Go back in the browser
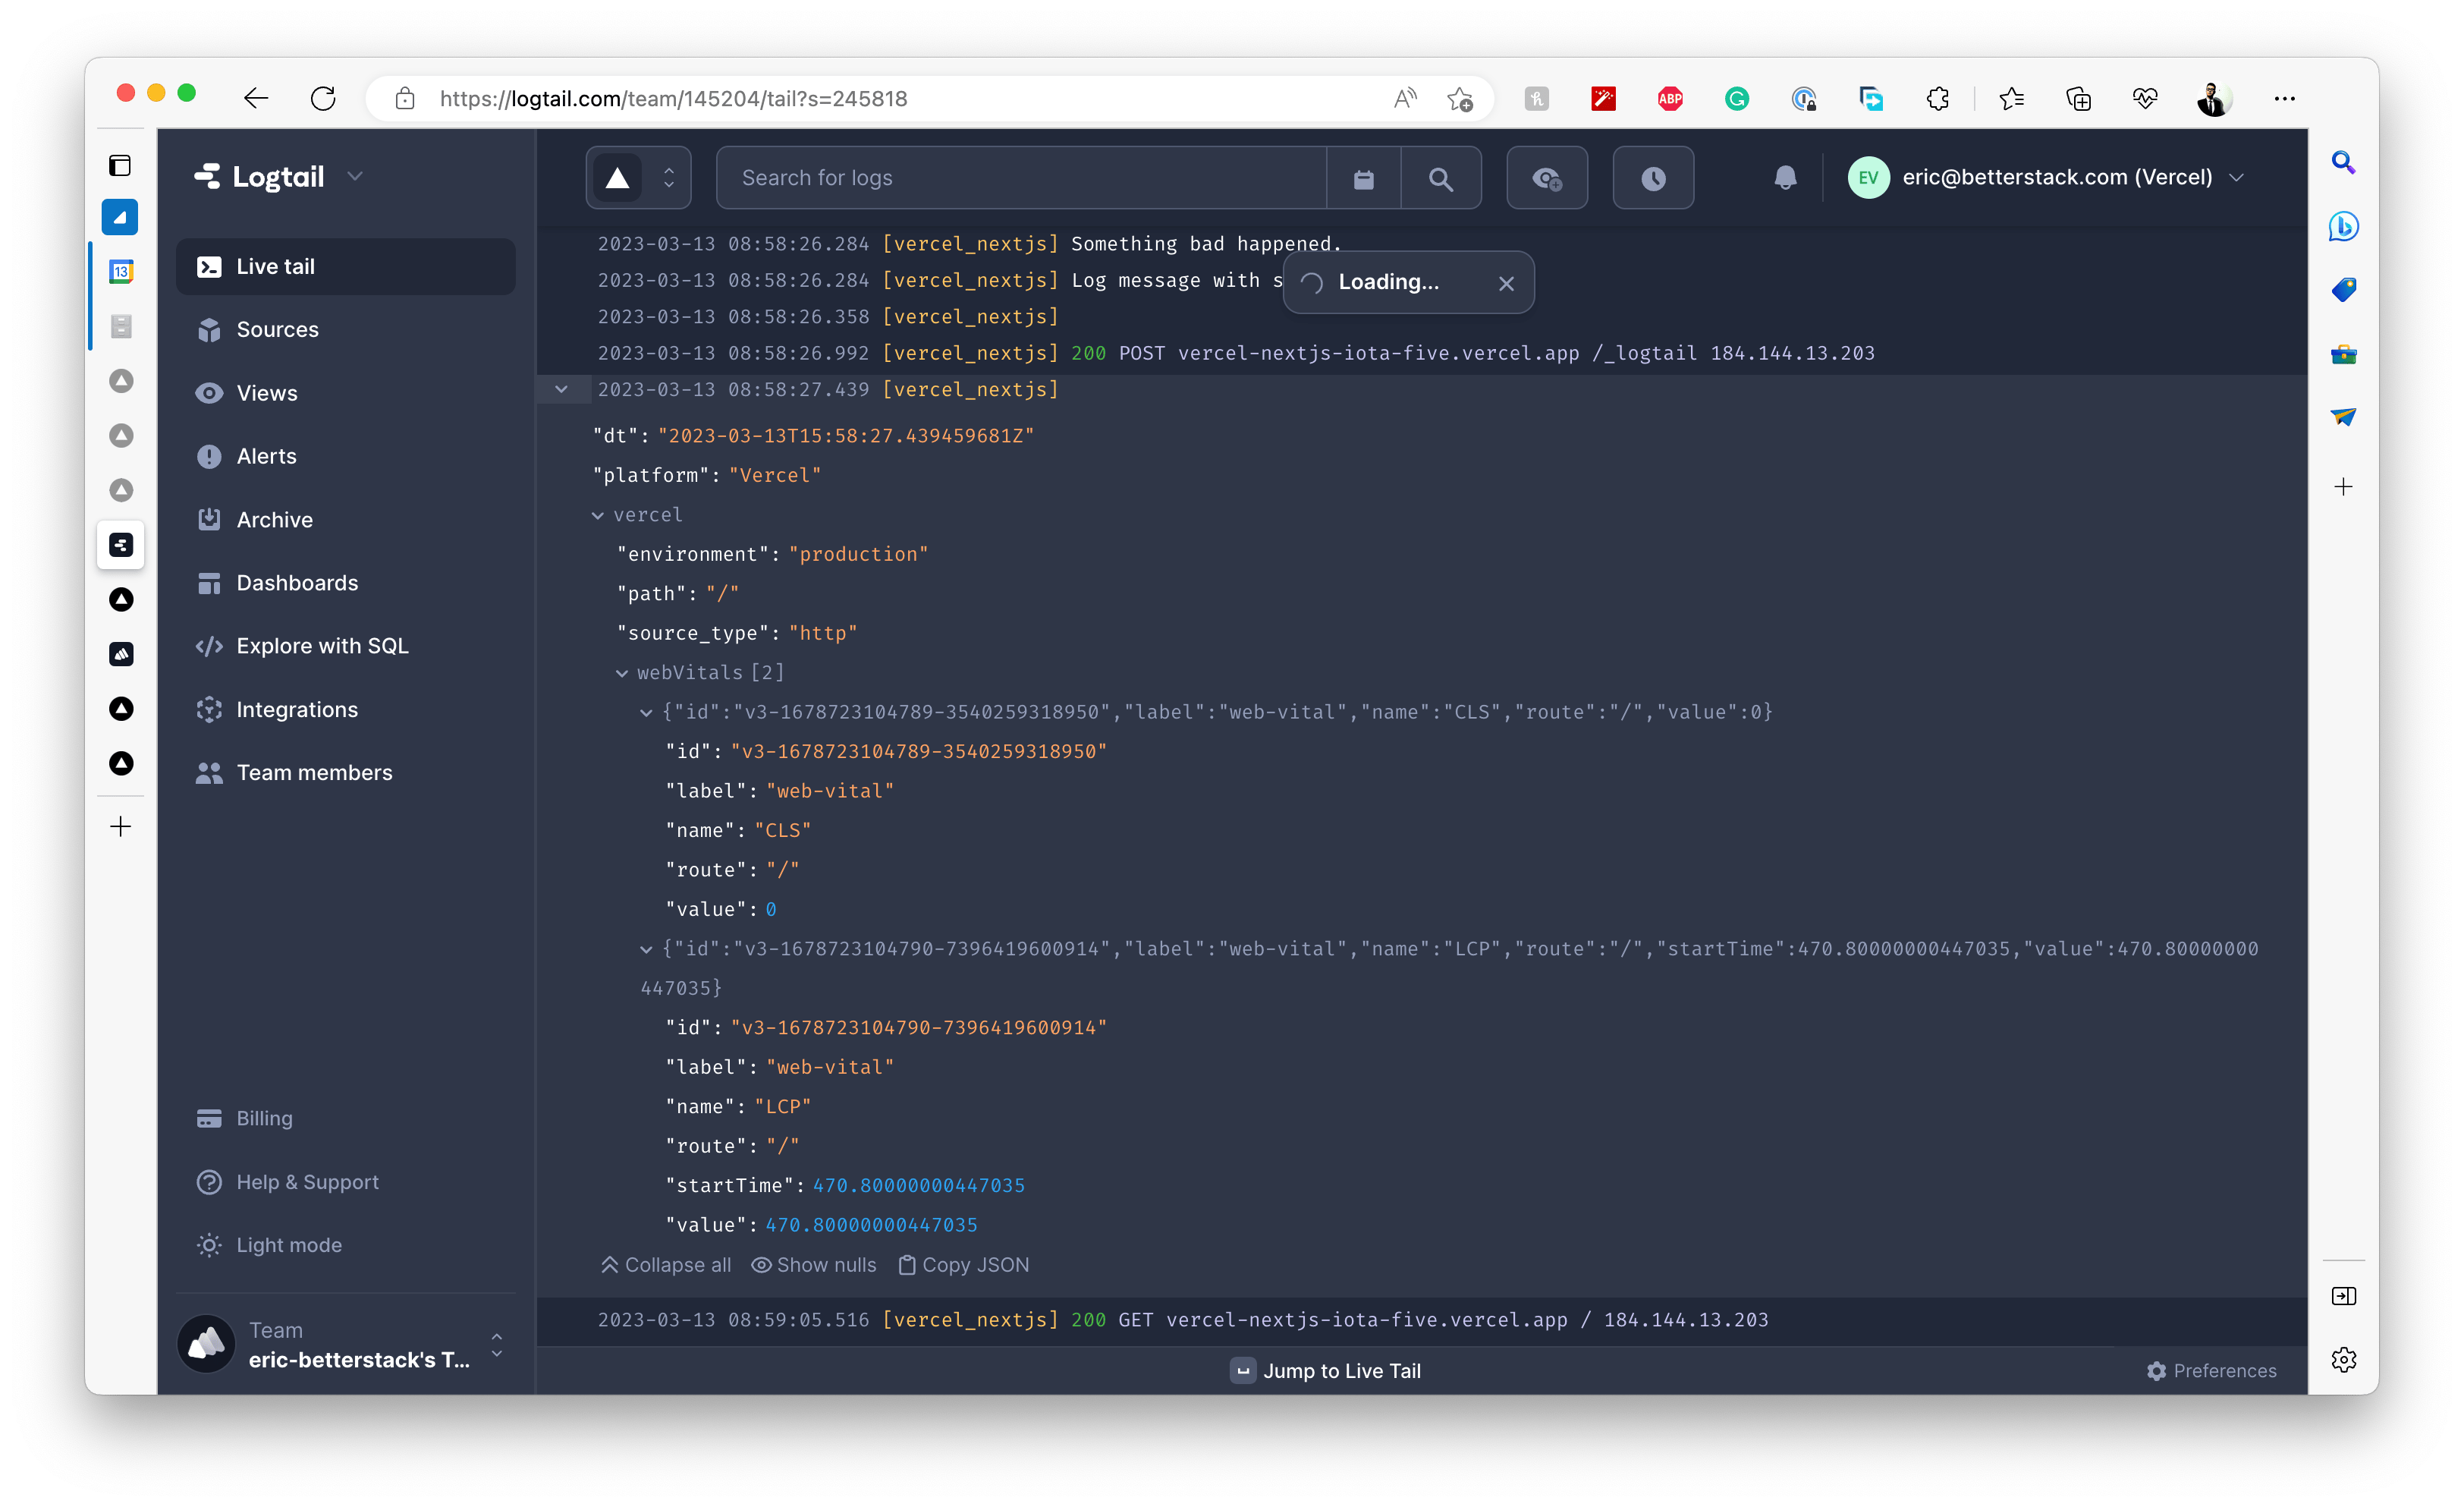 click(x=256, y=98)
